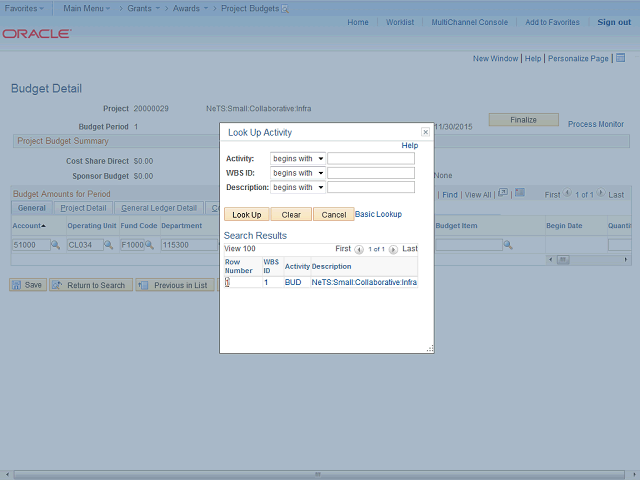Screen dimensions: 640x480
Task: Click the Operating Unit lookup magnifier icon
Action: click(108, 245)
